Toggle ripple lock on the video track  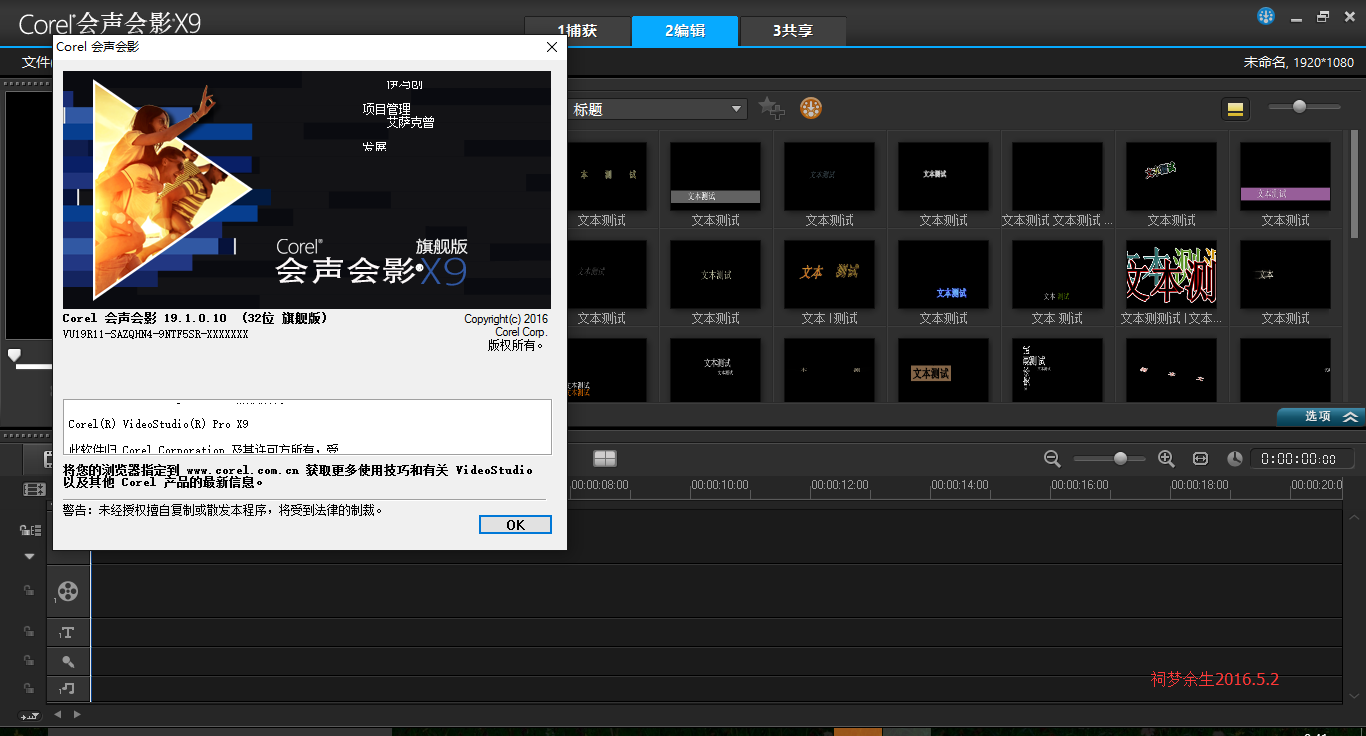[29, 591]
